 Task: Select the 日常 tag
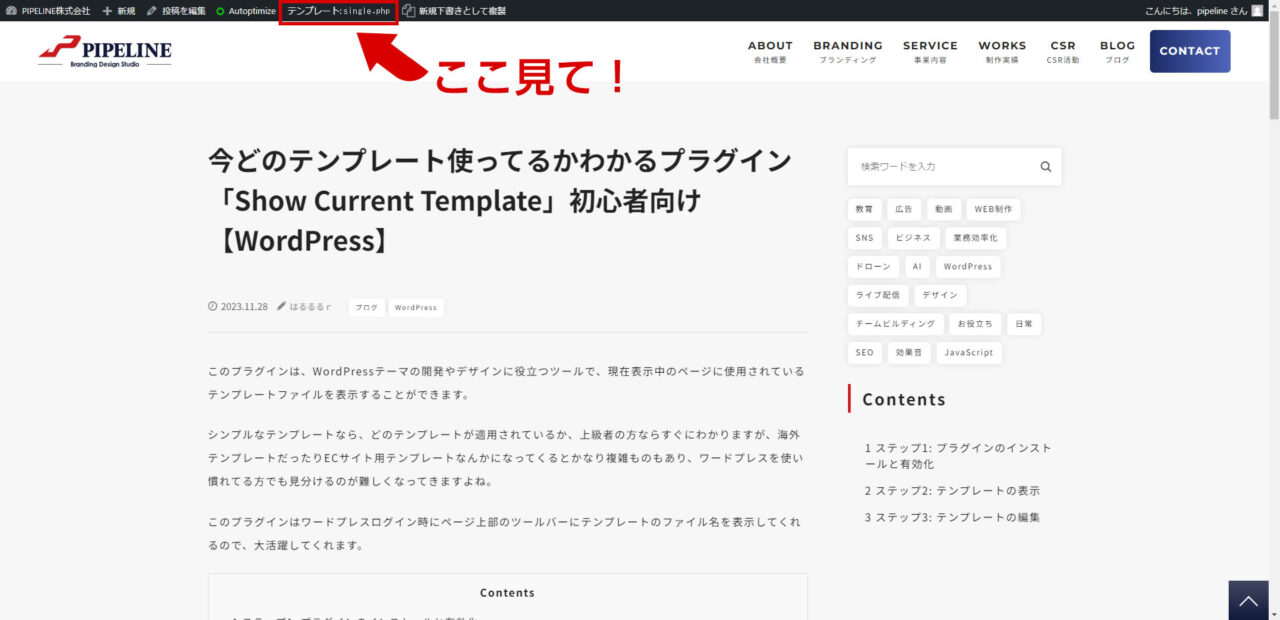[x=1024, y=324]
